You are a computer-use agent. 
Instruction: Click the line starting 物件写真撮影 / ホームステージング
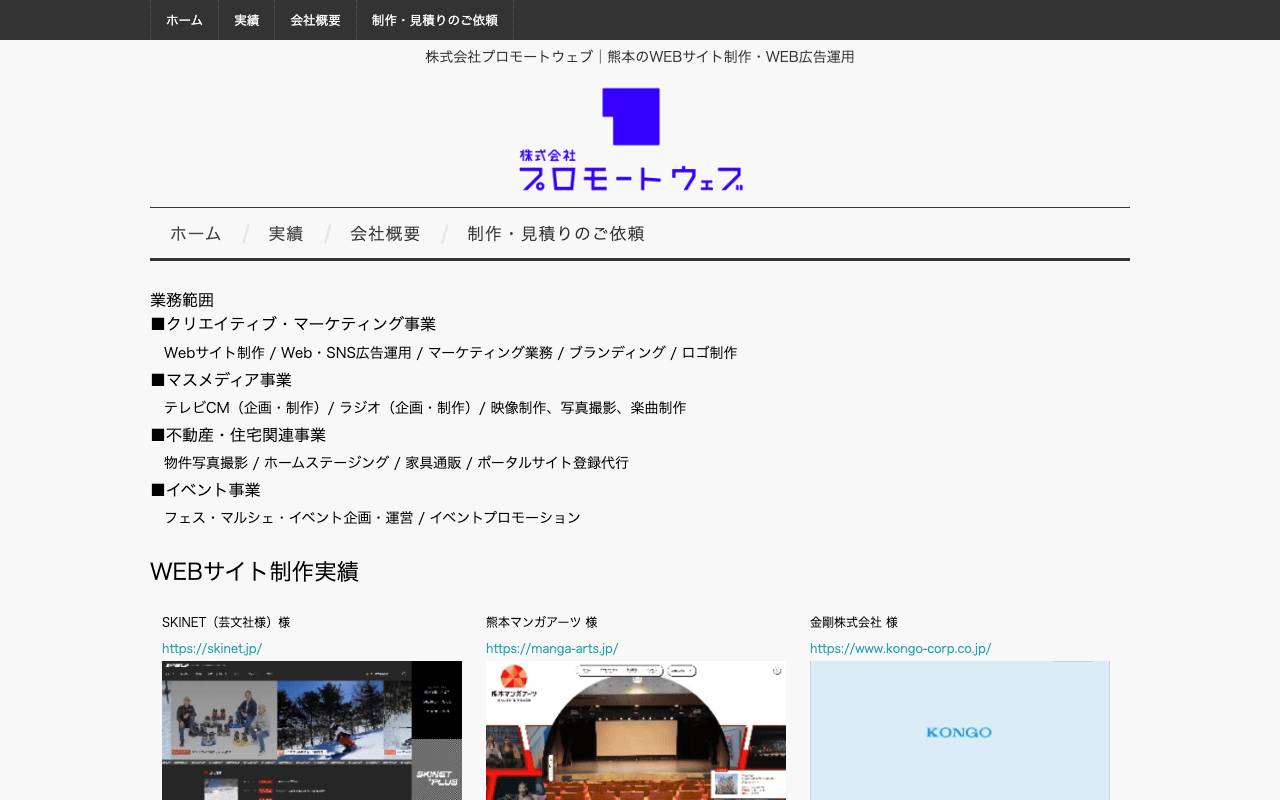click(x=396, y=462)
